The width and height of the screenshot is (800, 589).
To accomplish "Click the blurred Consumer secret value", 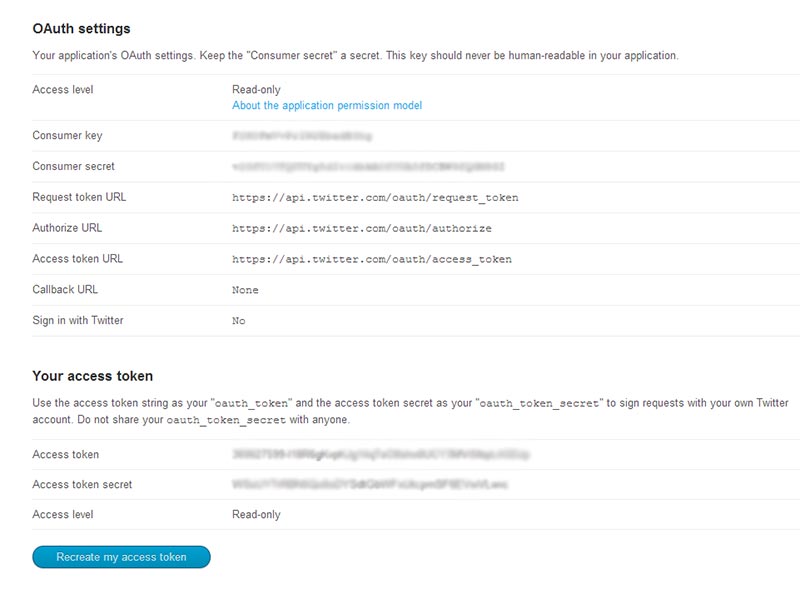I will (368, 167).
